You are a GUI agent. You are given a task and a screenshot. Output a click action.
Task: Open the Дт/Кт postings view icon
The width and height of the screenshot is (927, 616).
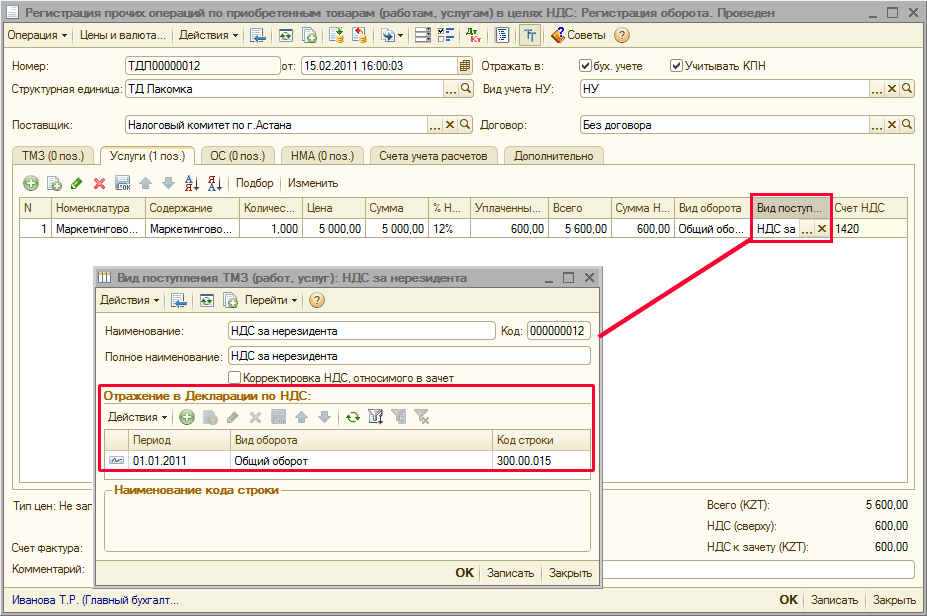(473, 35)
